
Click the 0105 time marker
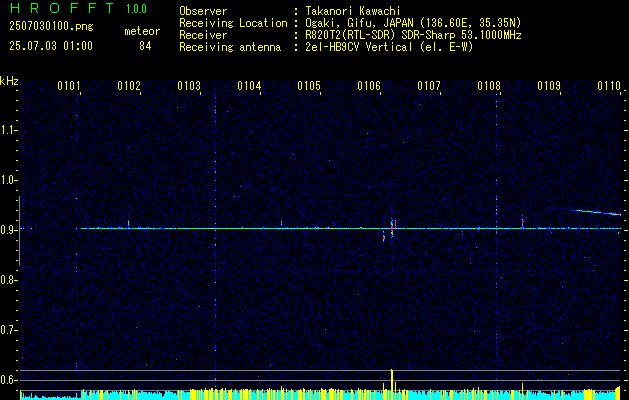click(x=309, y=85)
